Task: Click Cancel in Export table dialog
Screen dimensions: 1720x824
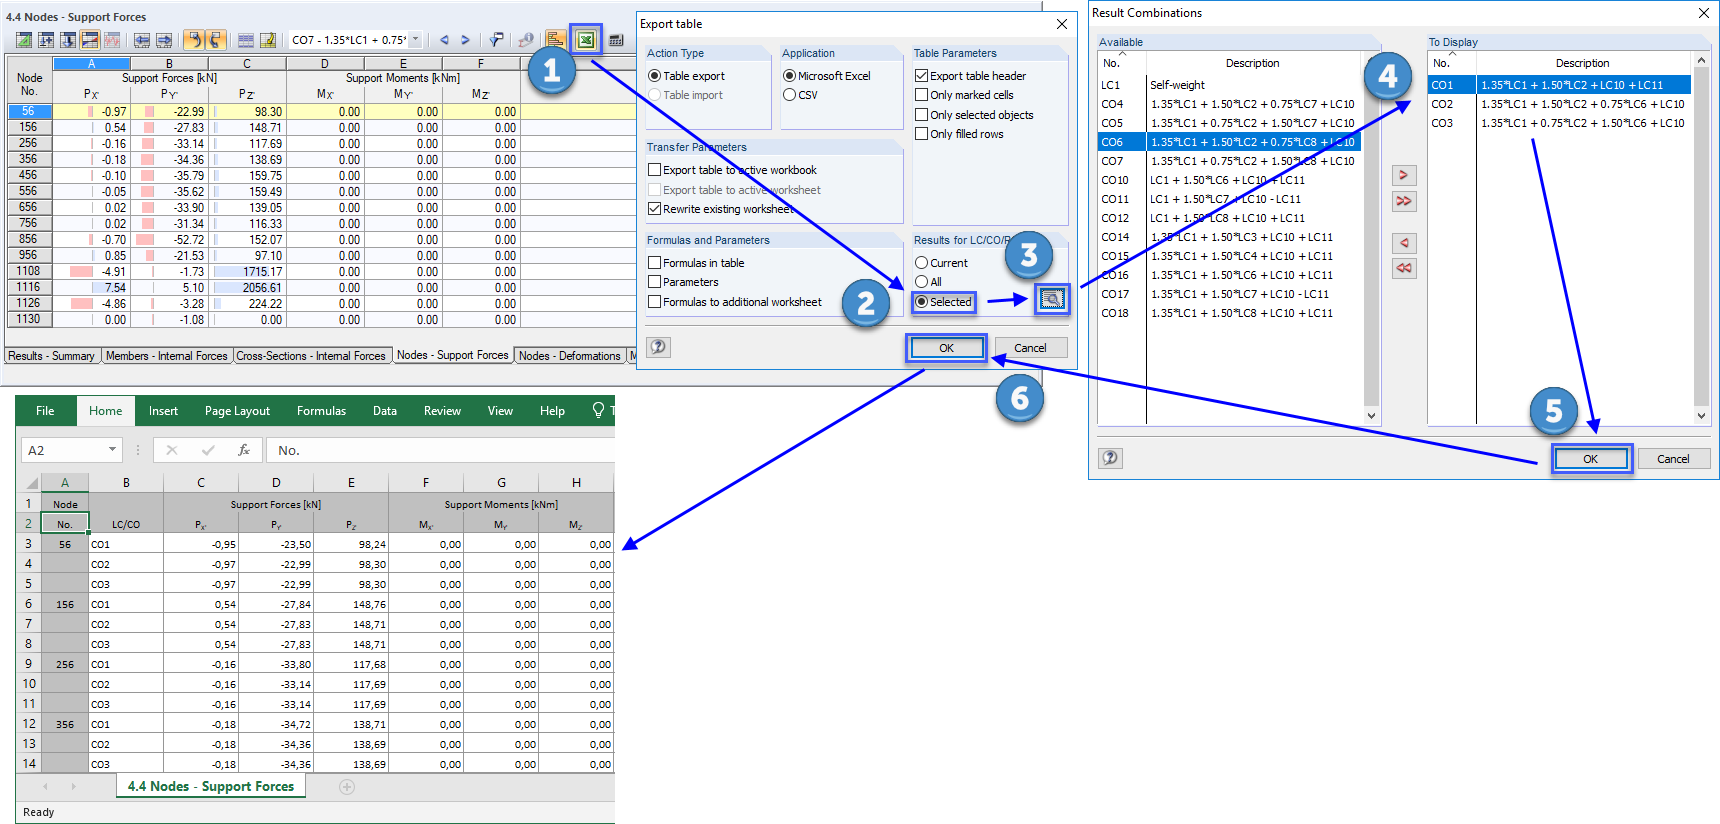Action: point(1030,348)
